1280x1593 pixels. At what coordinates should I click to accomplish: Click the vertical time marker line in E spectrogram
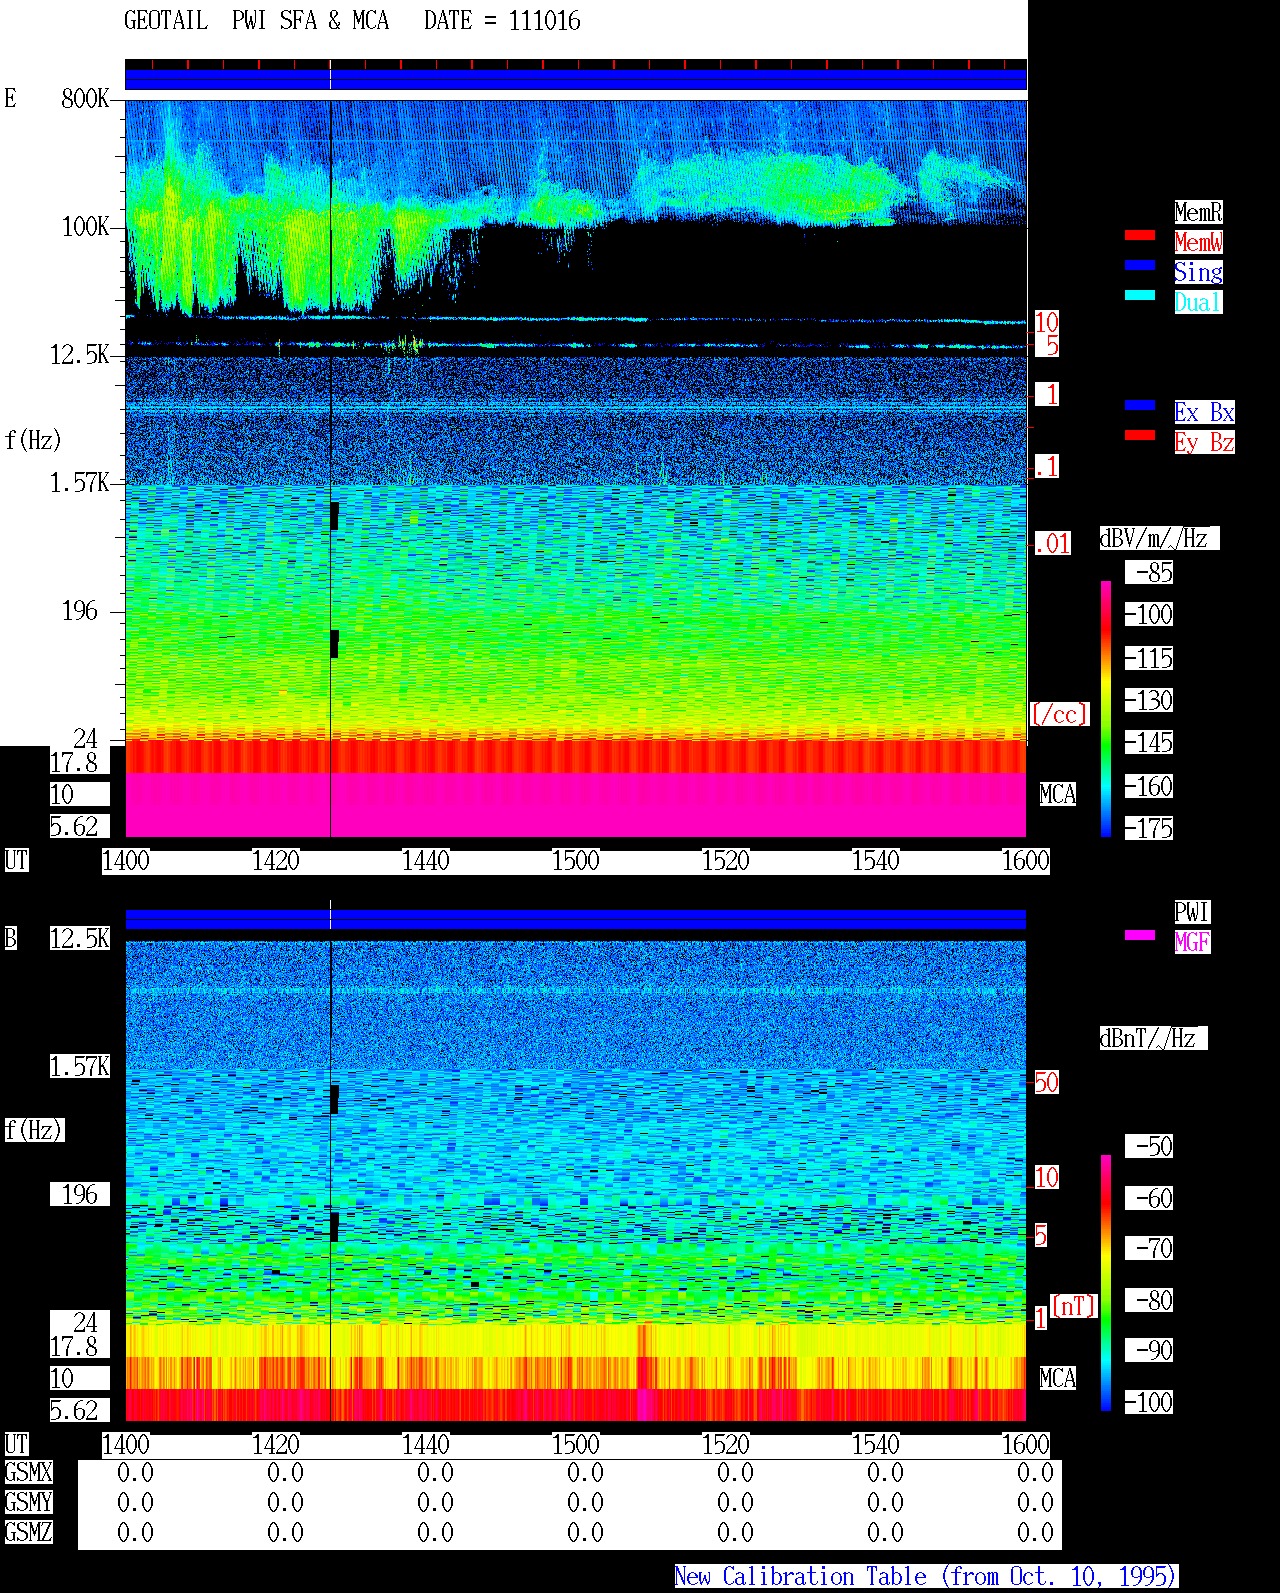tap(330, 468)
